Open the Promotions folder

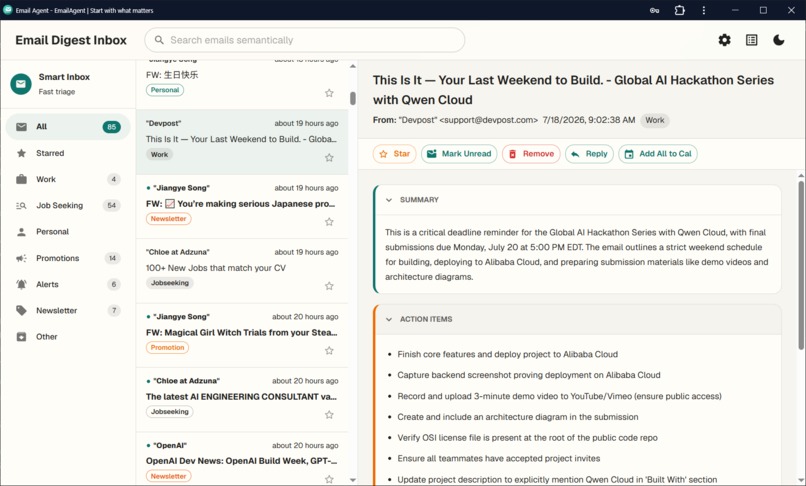pos(68,258)
